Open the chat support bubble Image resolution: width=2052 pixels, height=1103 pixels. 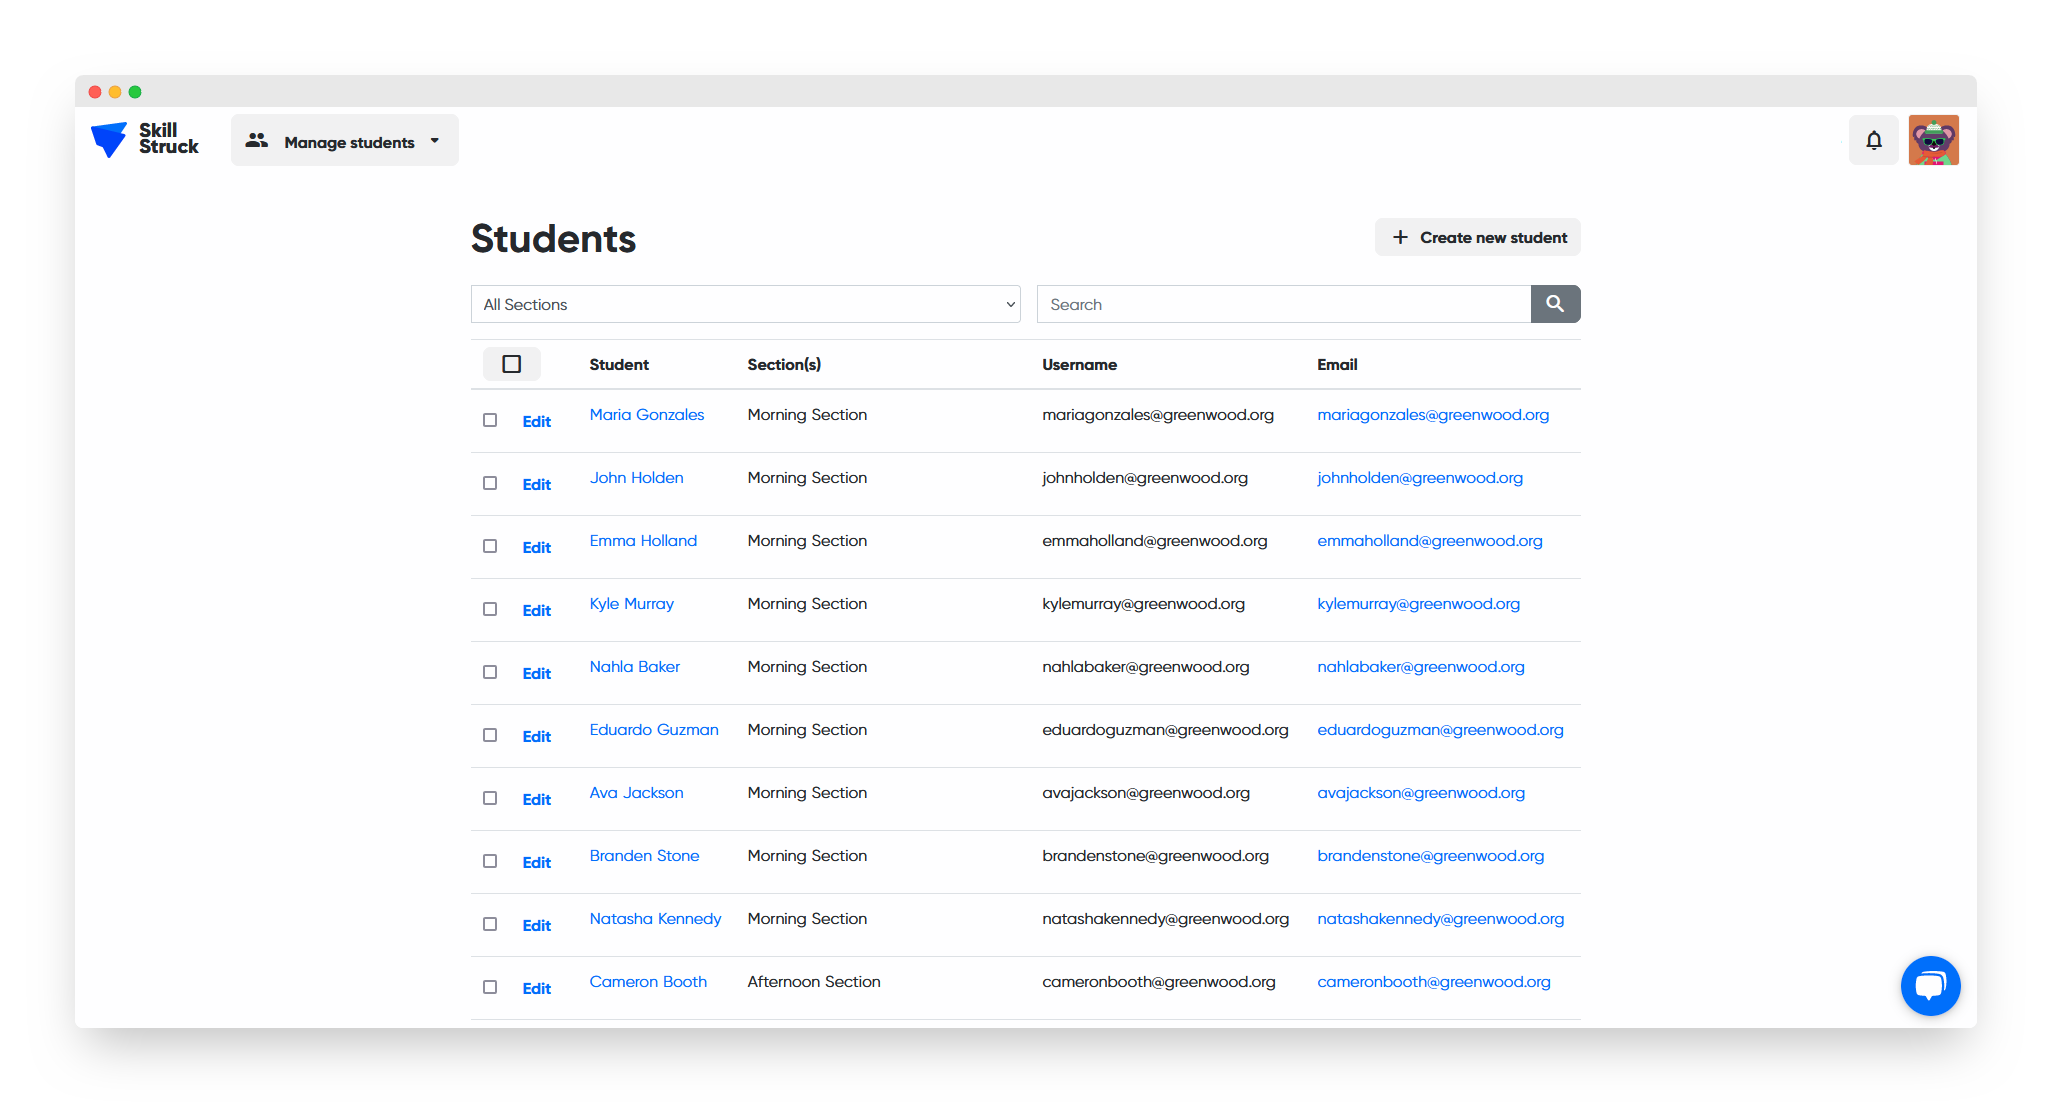click(1930, 985)
